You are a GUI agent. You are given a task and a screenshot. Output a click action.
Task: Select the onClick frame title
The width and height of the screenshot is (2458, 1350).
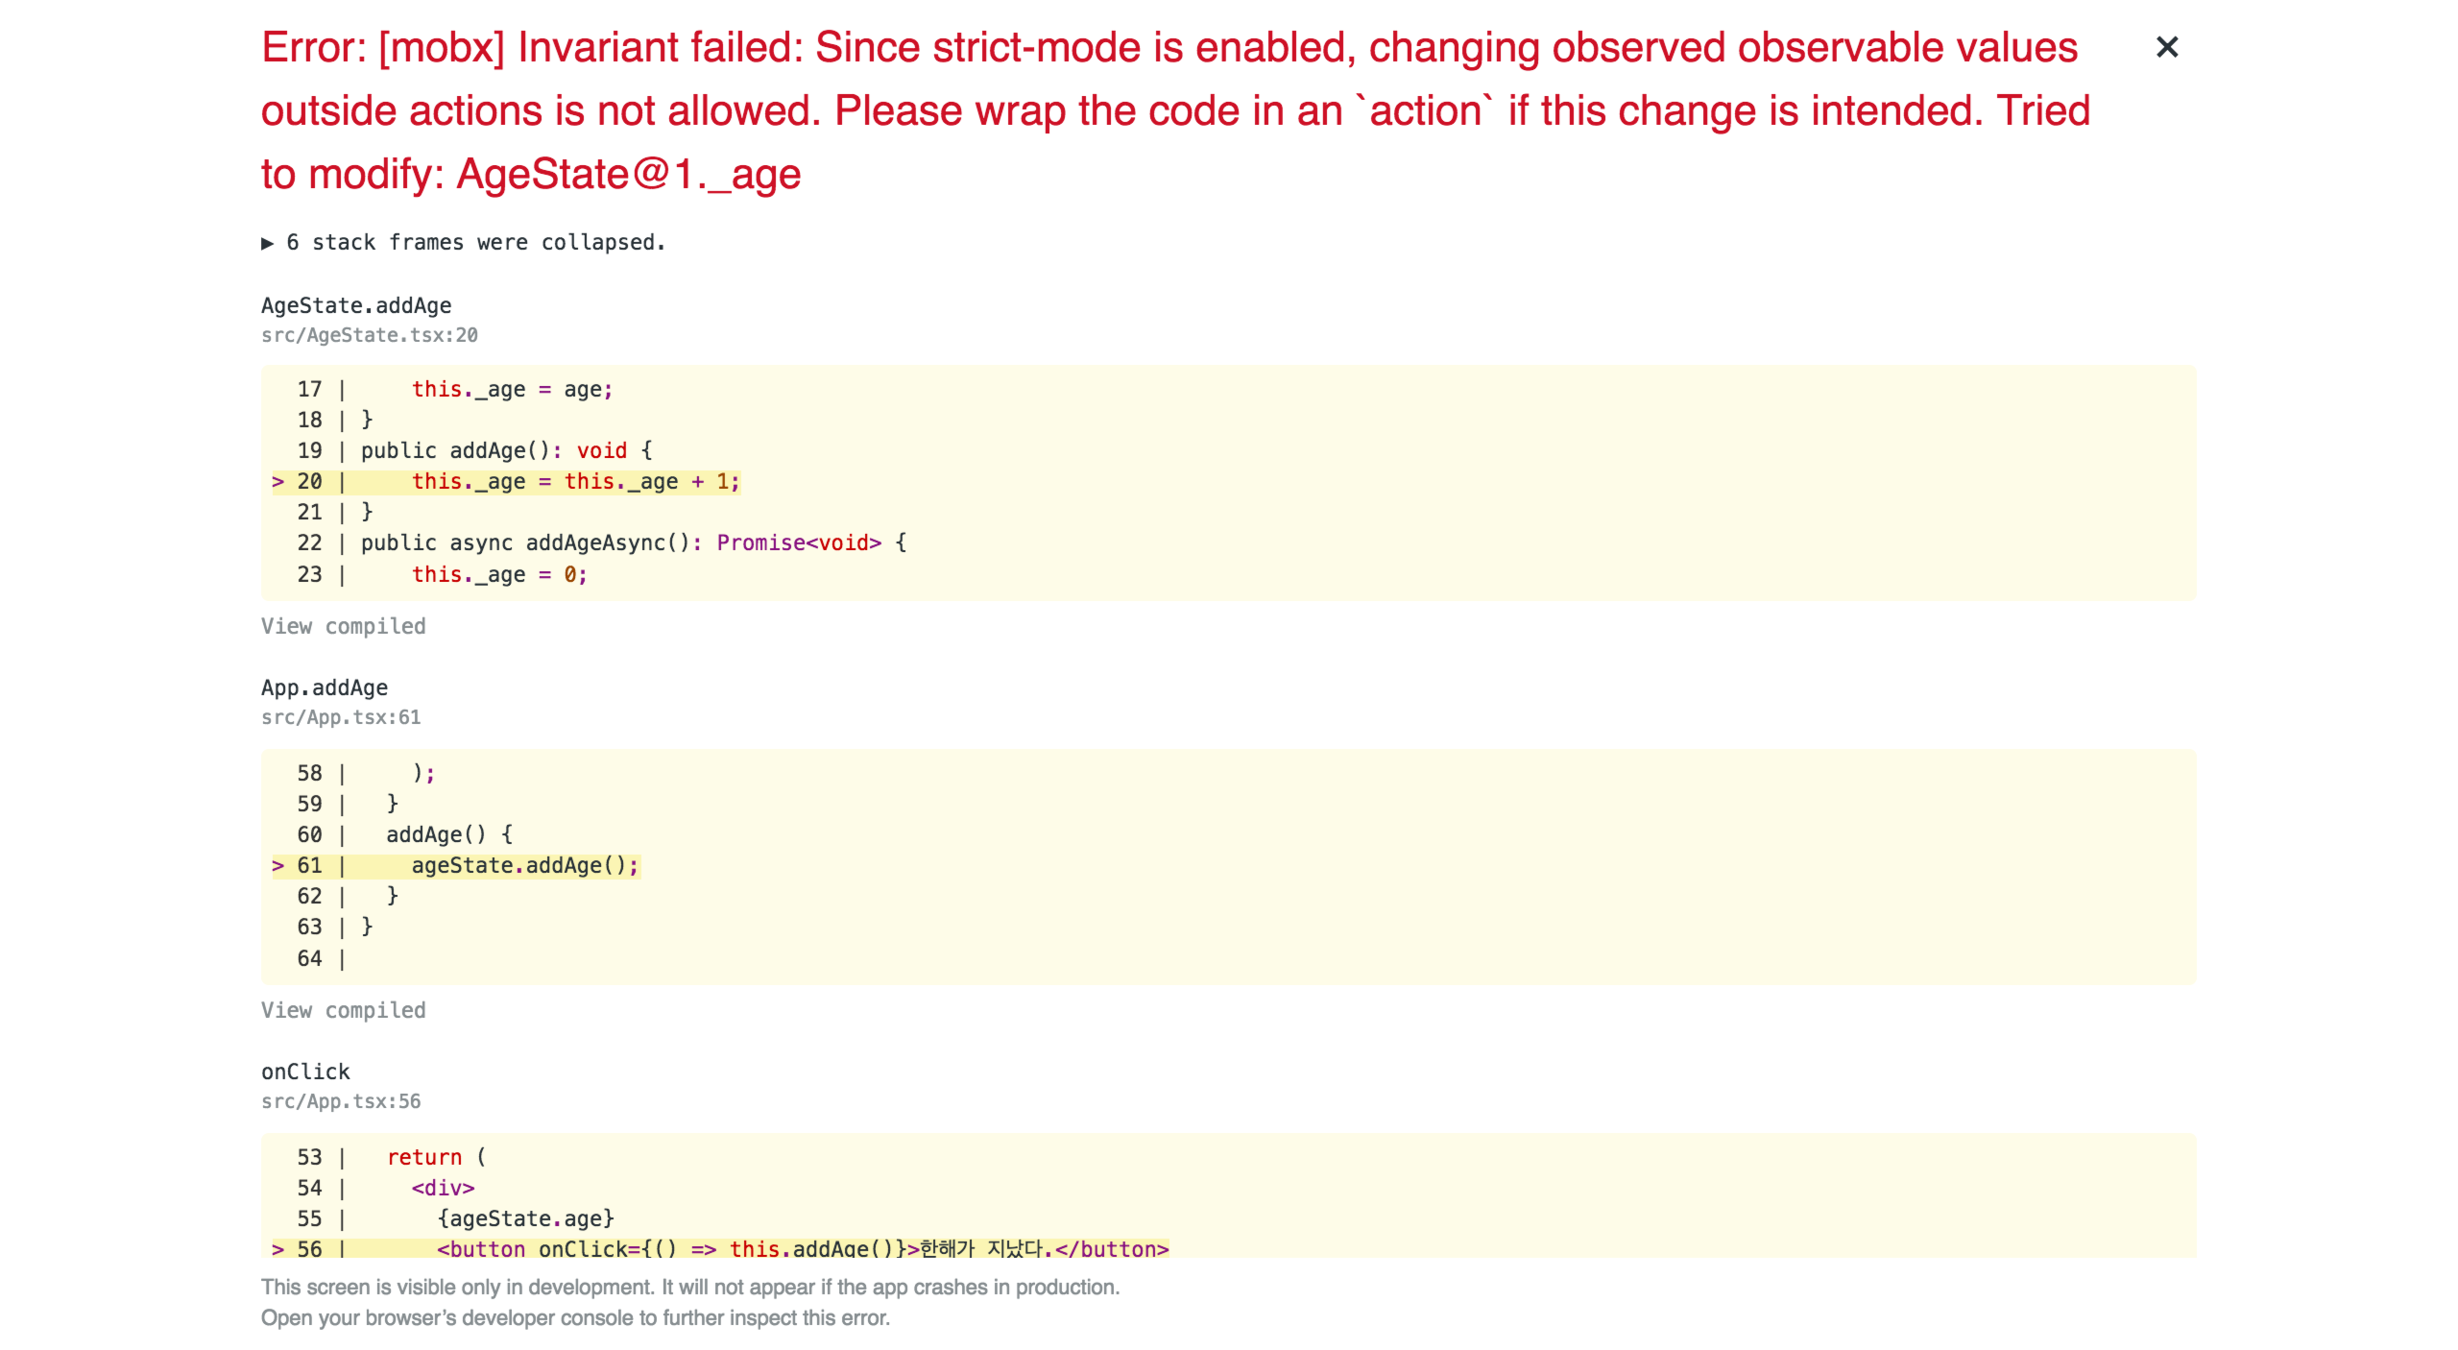click(305, 1071)
